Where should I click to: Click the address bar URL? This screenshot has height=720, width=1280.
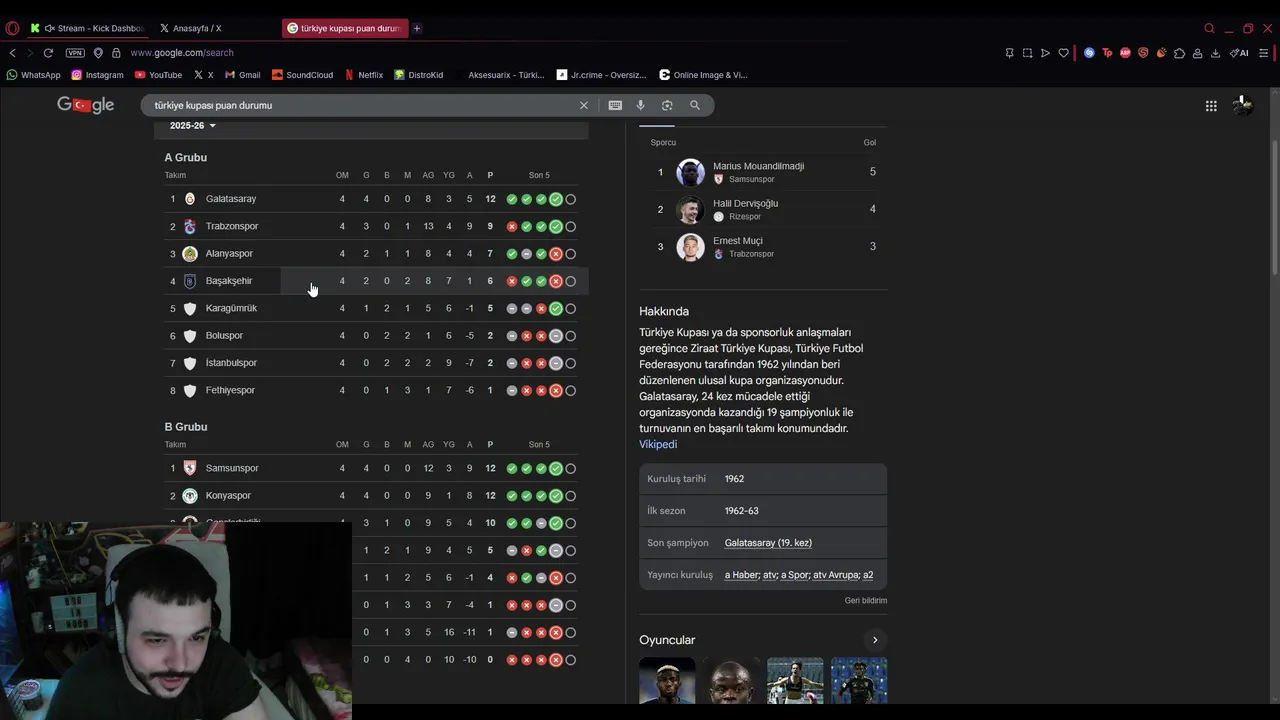click(x=182, y=53)
